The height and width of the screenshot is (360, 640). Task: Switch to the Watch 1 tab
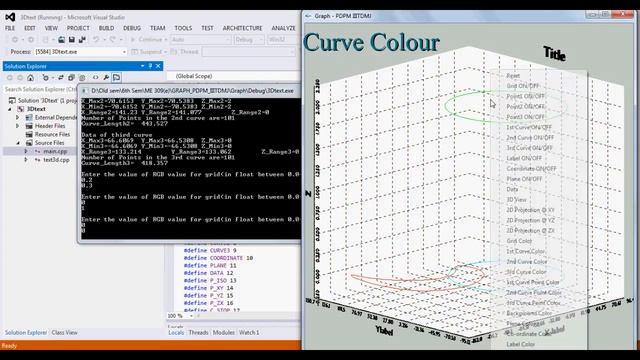[249, 333]
